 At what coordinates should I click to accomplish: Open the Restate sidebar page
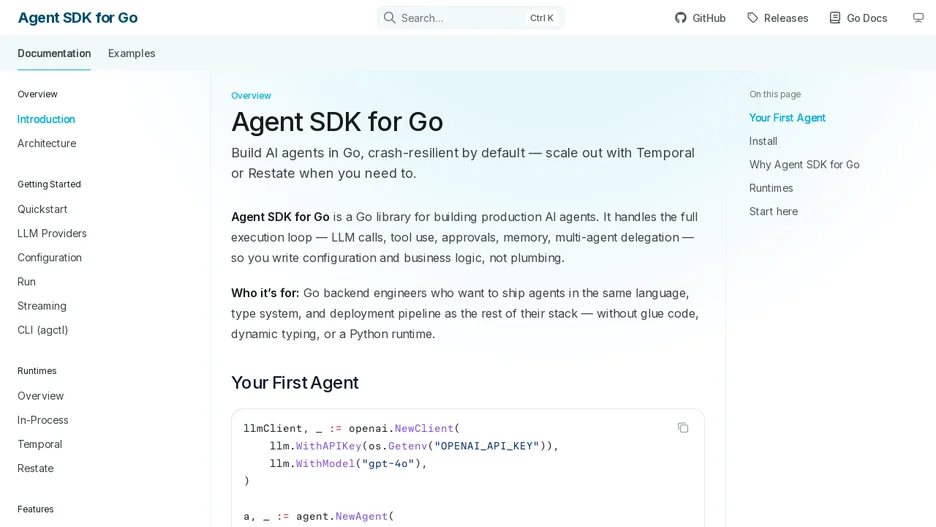click(x=35, y=469)
